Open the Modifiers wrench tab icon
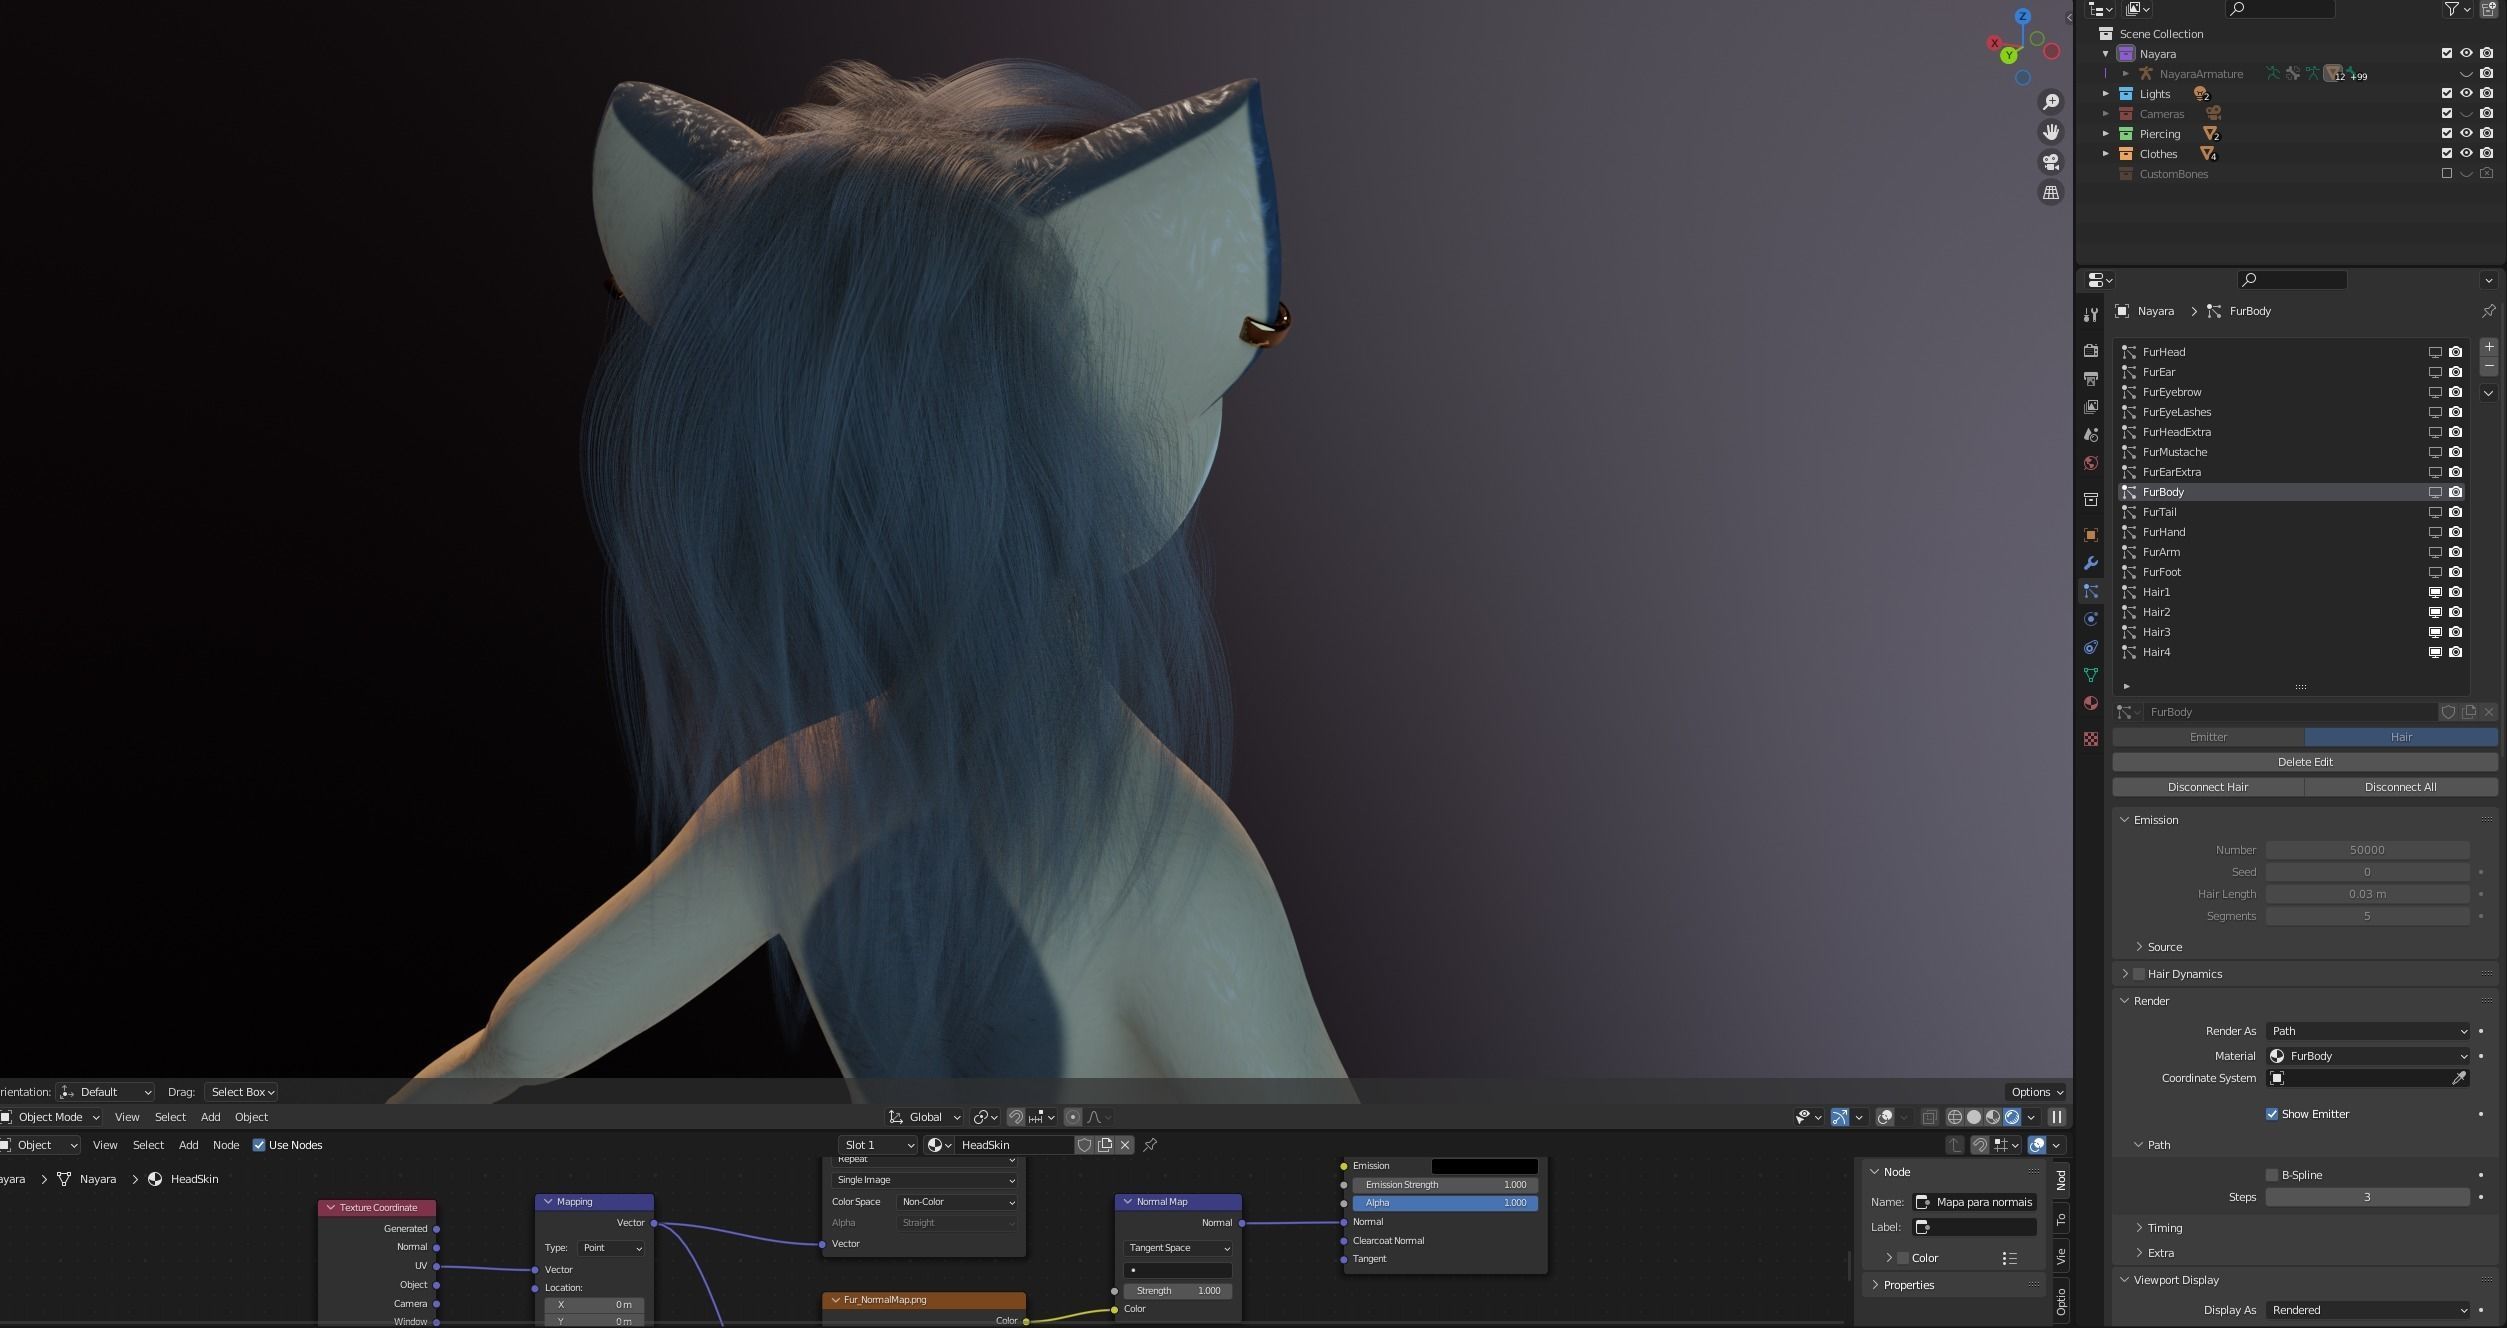This screenshot has height=1328, width=2507. pyautogui.click(x=2091, y=563)
